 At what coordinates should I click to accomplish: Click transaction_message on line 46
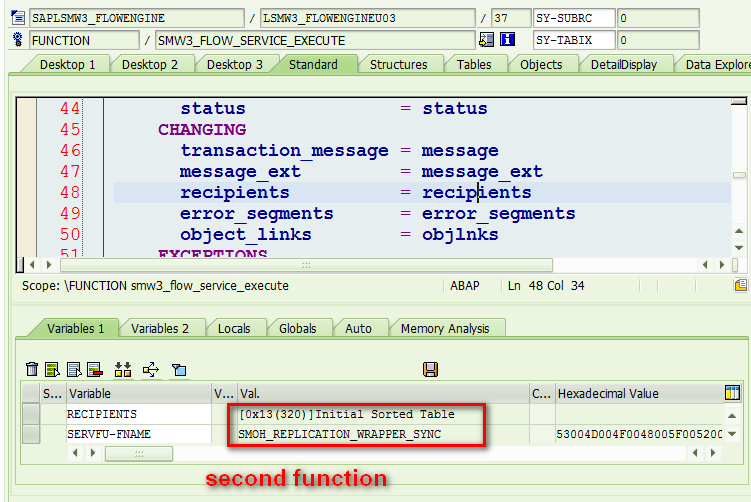click(x=284, y=151)
